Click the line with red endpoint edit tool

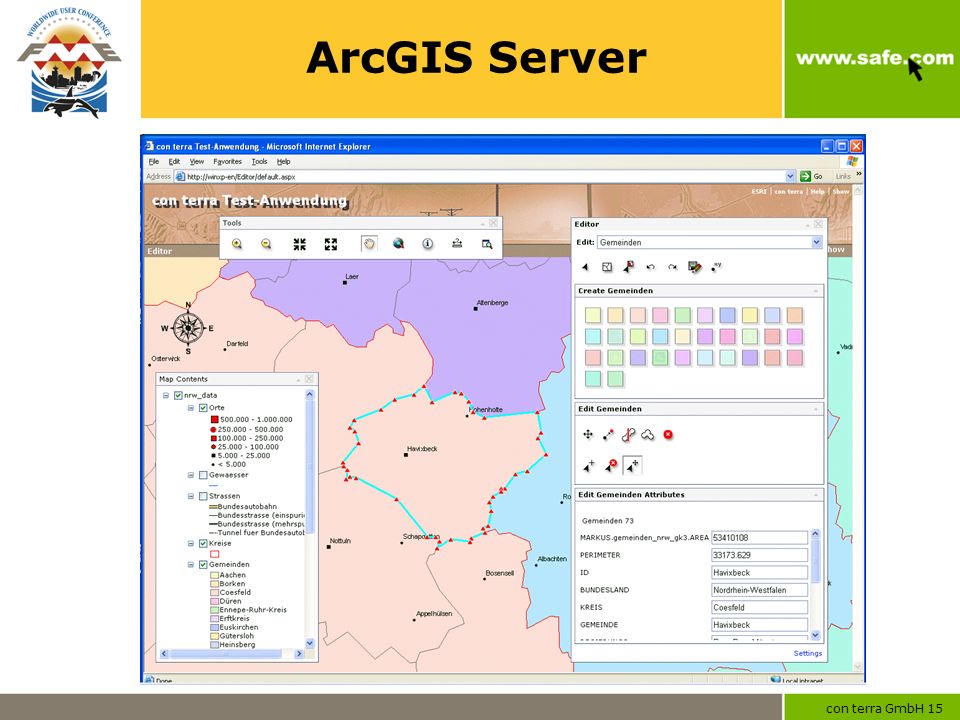click(x=608, y=435)
